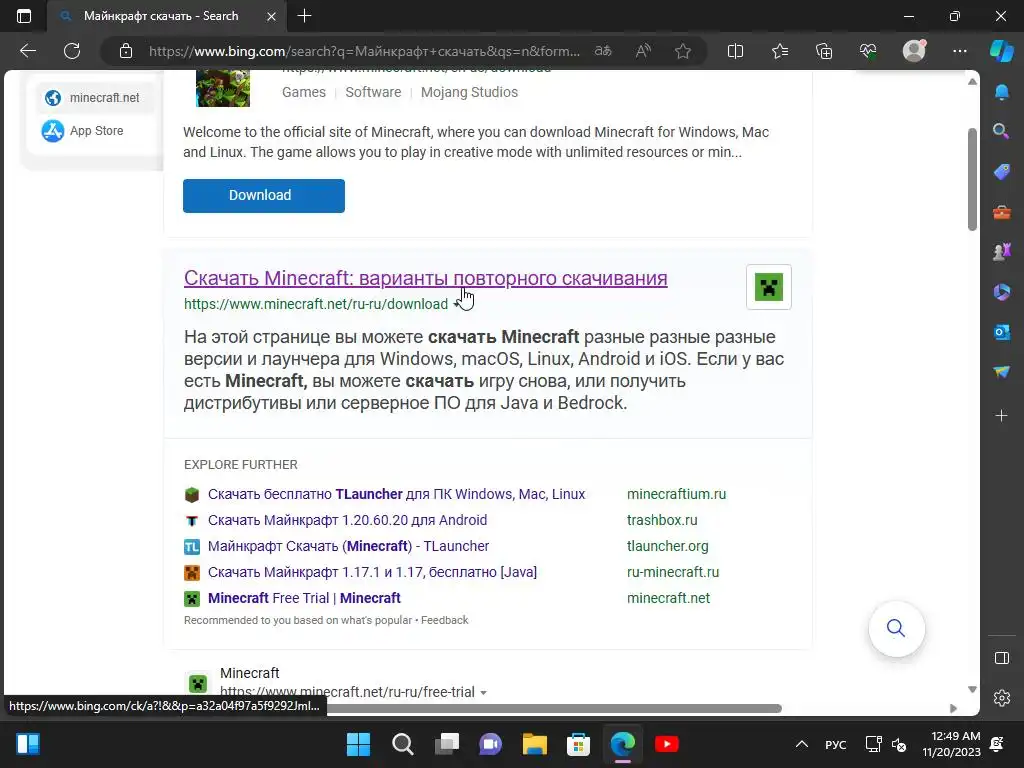Viewport: 1024px width, 768px height.
Task: Click the Feedback link
Action: tap(444, 620)
